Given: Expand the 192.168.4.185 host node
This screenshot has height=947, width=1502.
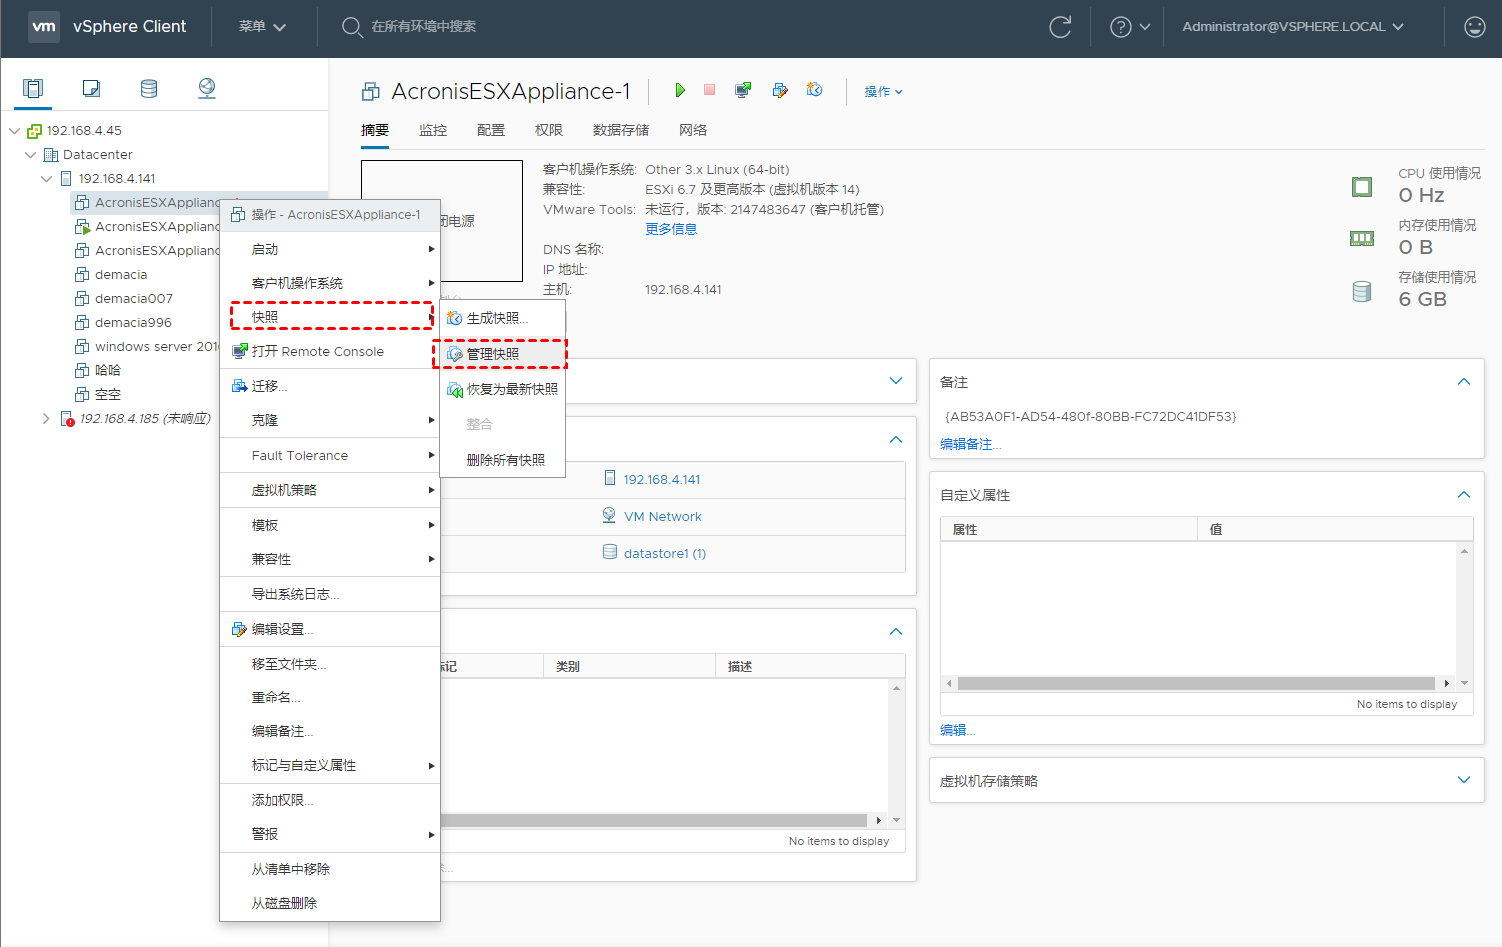Looking at the screenshot, I should tap(46, 419).
